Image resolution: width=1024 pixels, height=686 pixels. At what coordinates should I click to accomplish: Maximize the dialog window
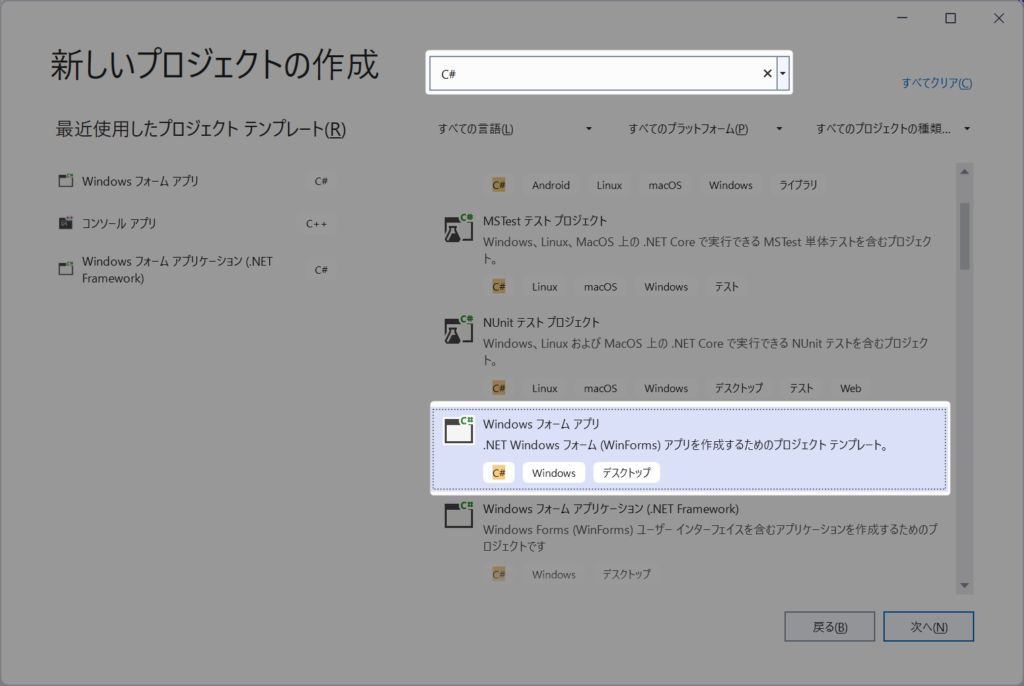pos(951,18)
